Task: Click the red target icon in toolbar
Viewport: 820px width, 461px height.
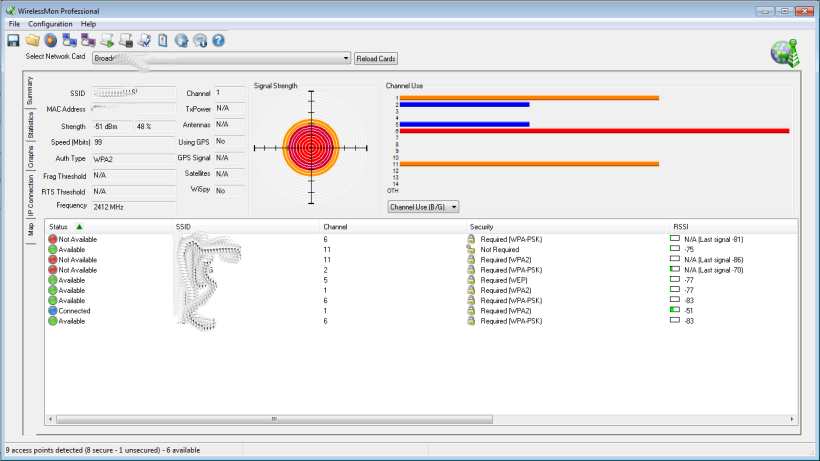Action: [x=51, y=41]
